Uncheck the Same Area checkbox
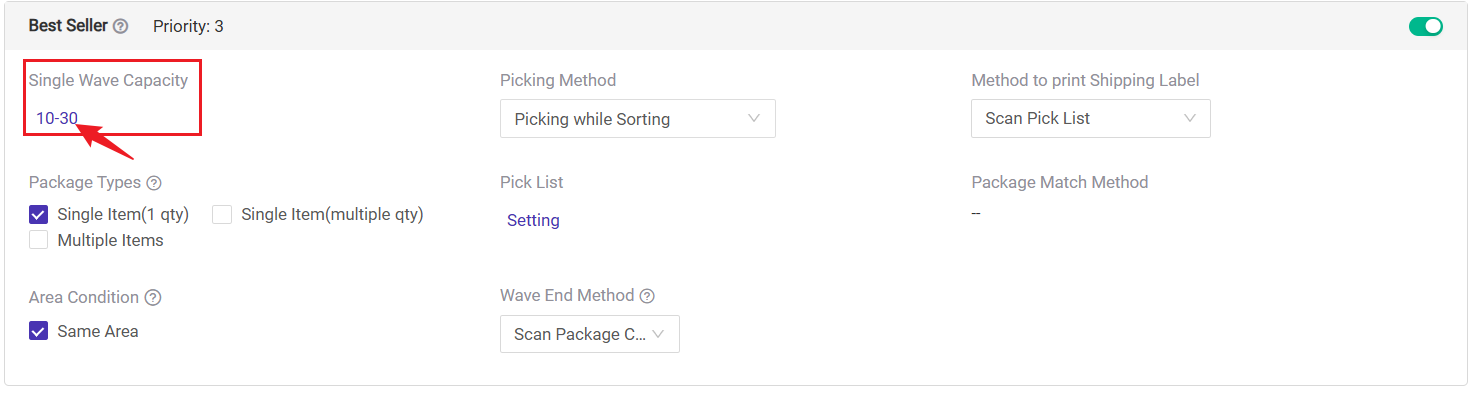Viewport: 1483px width, 396px height. tap(39, 331)
